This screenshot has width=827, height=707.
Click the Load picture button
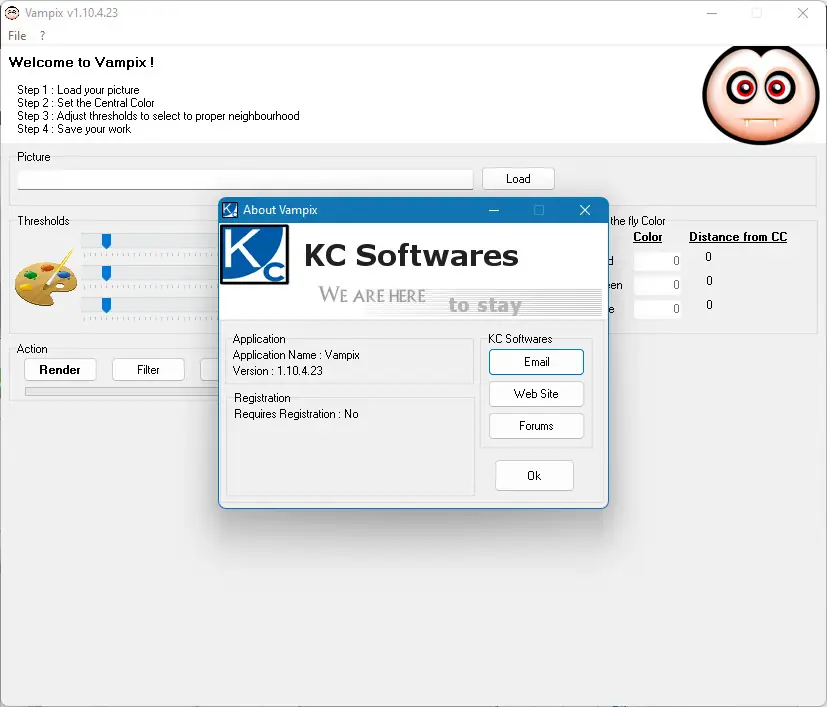518,179
